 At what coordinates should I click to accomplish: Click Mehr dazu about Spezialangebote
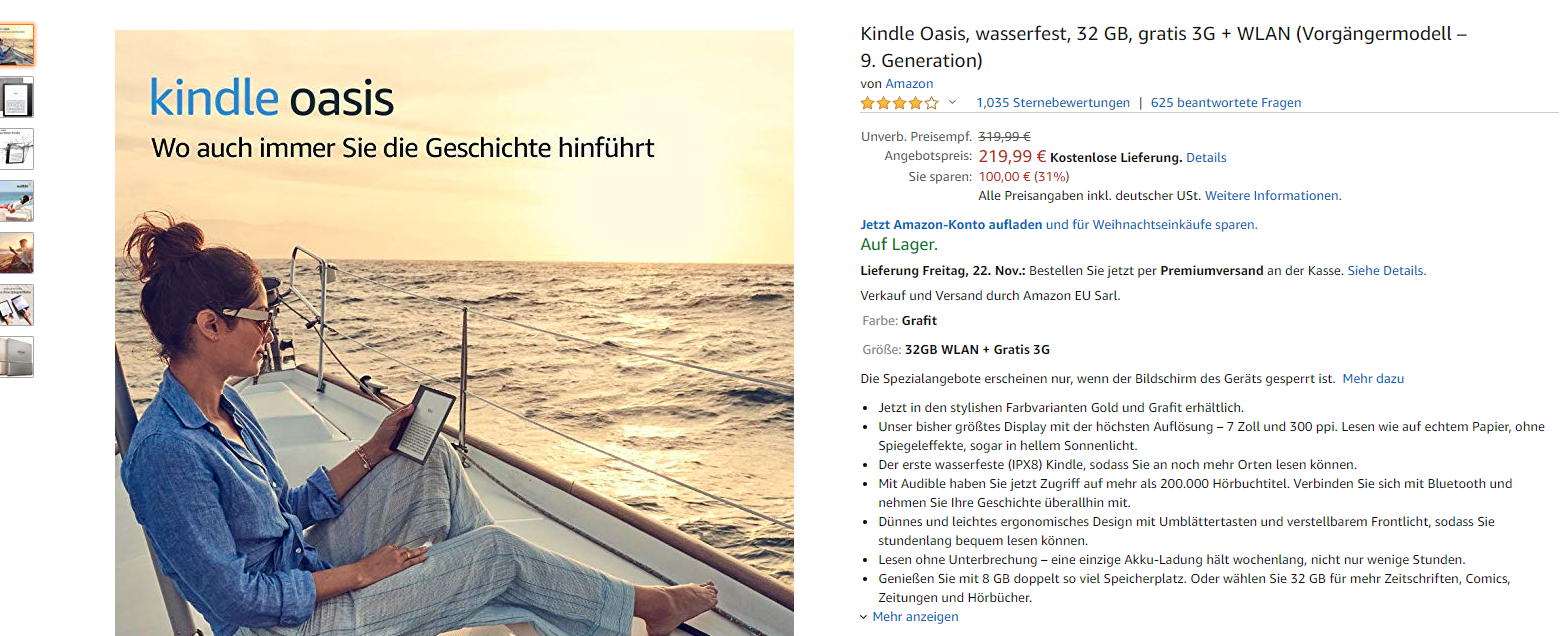1373,379
